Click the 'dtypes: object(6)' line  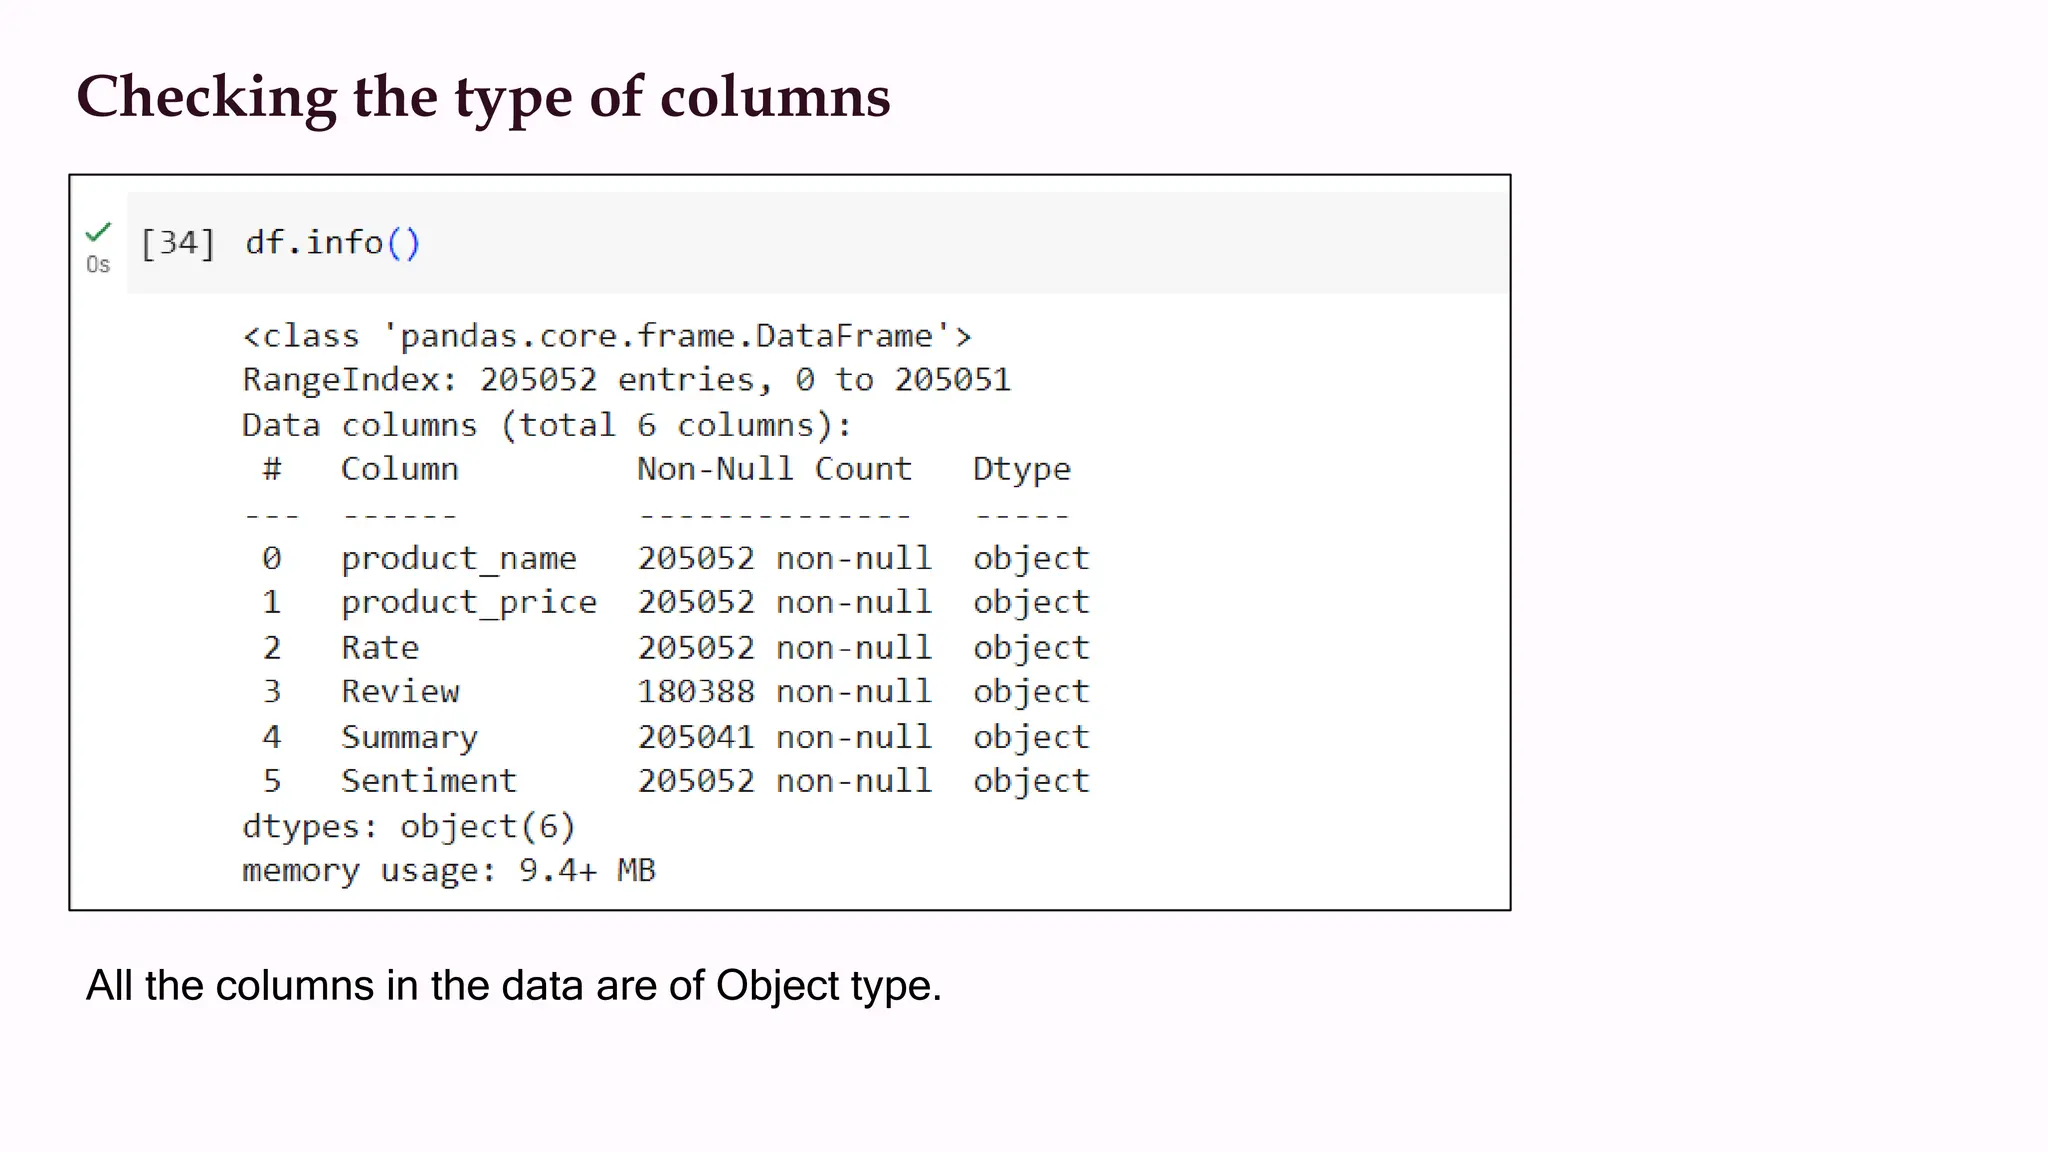coord(409,827)
